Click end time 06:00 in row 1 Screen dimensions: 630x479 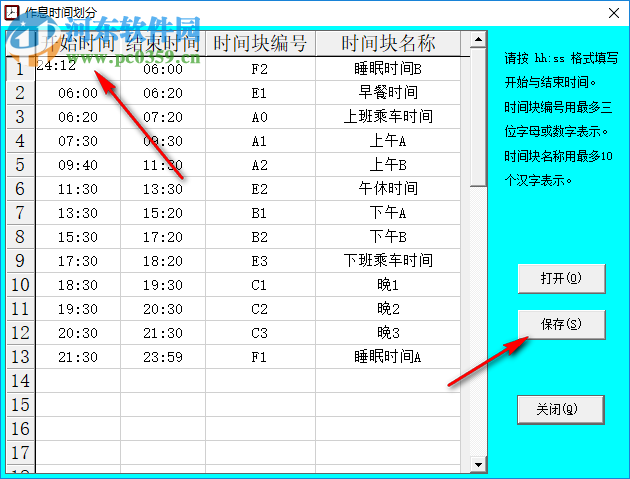pos(163,69)
